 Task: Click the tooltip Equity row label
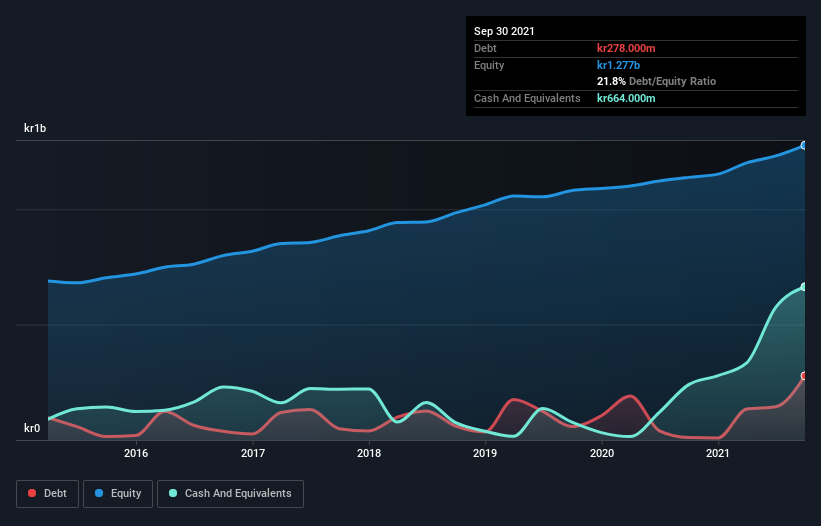click(489, 65)
